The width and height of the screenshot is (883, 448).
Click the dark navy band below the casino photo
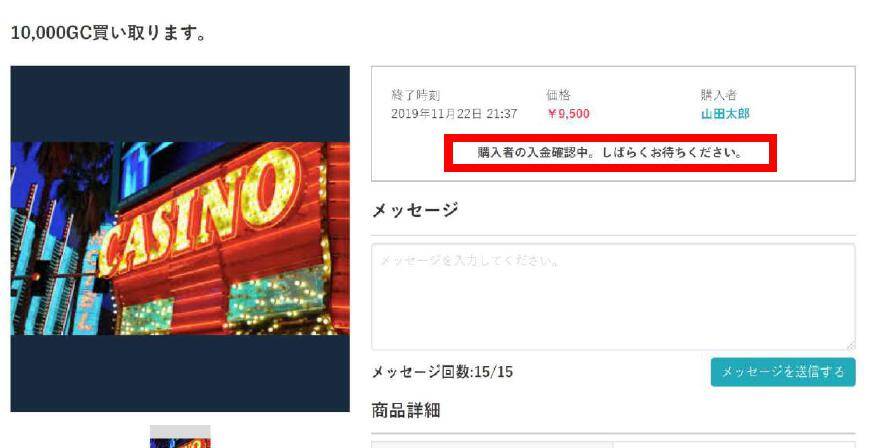[x=180, y=373]
